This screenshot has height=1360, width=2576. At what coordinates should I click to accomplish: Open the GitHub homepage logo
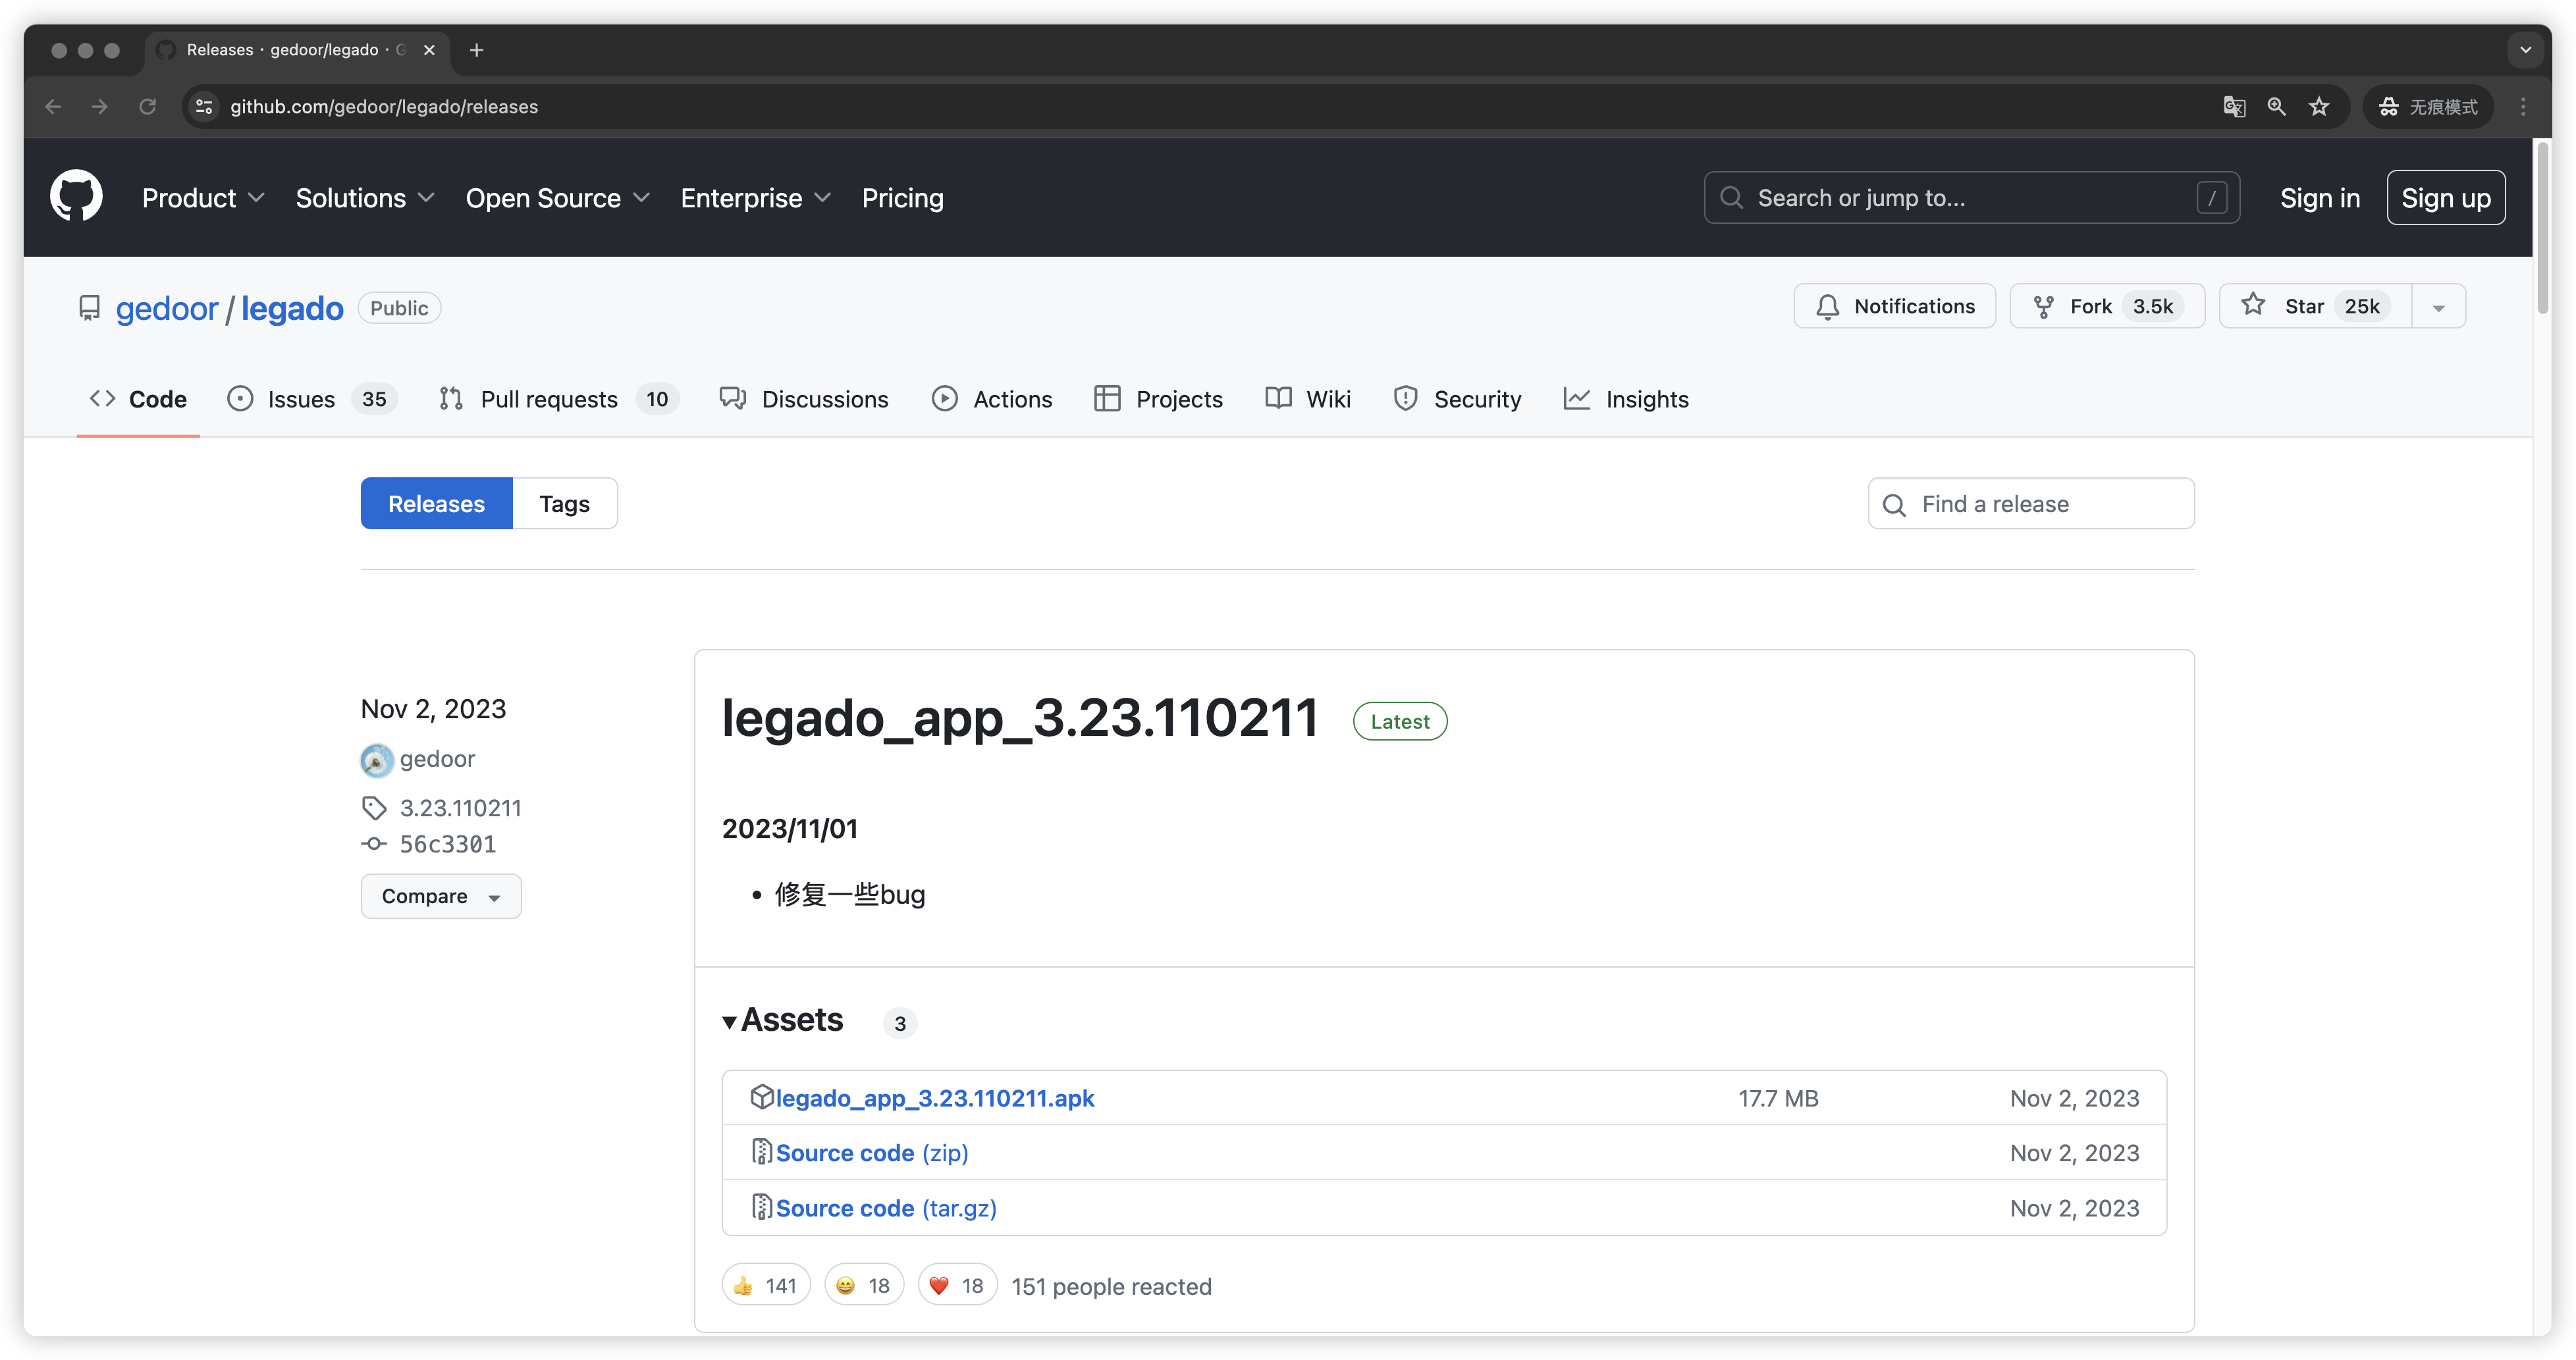click(76, 197)
